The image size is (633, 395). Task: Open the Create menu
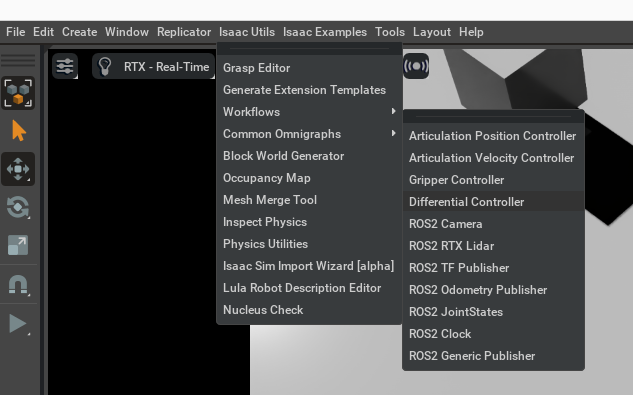[80, 32]
